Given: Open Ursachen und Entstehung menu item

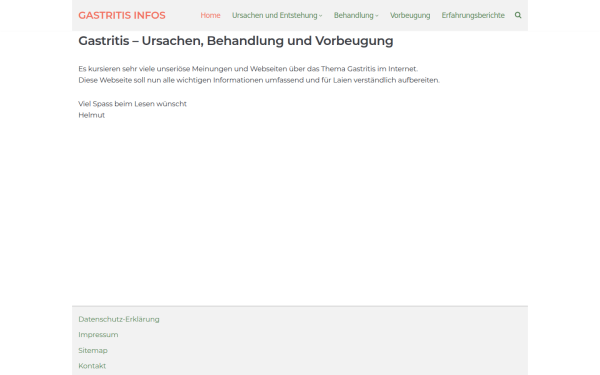Looking at the screenshot, I should pyautogui.click(x=274, y=15).
